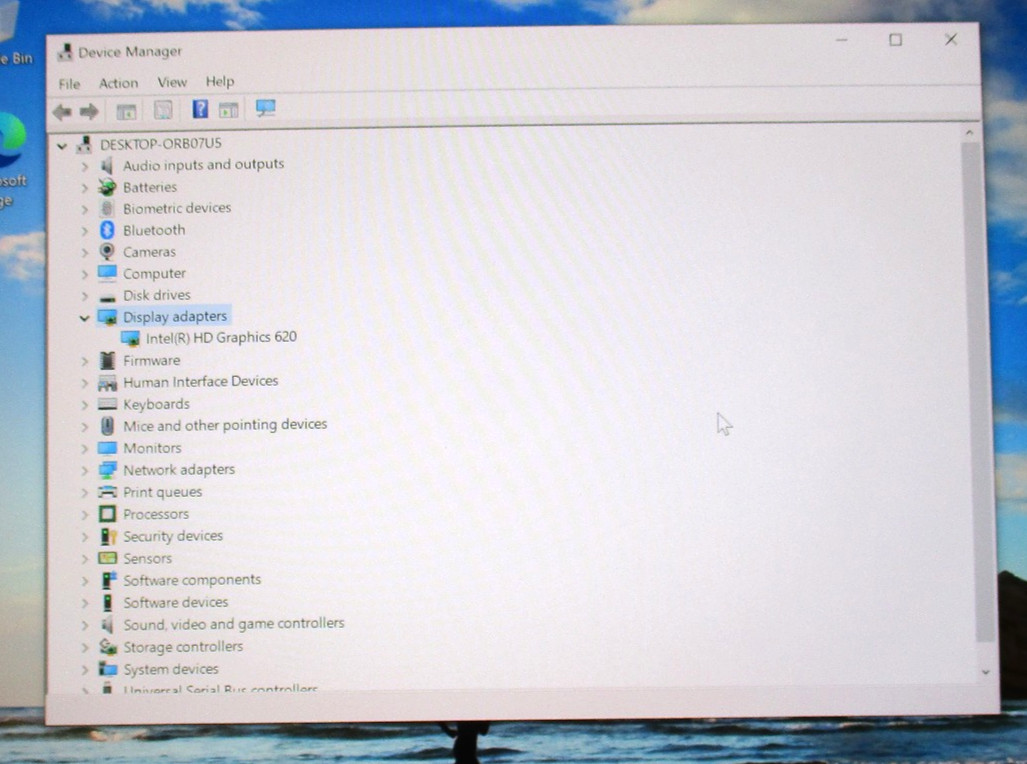Expand Sound, video and game controllers

pyautogui.click(x=84, y=626)
